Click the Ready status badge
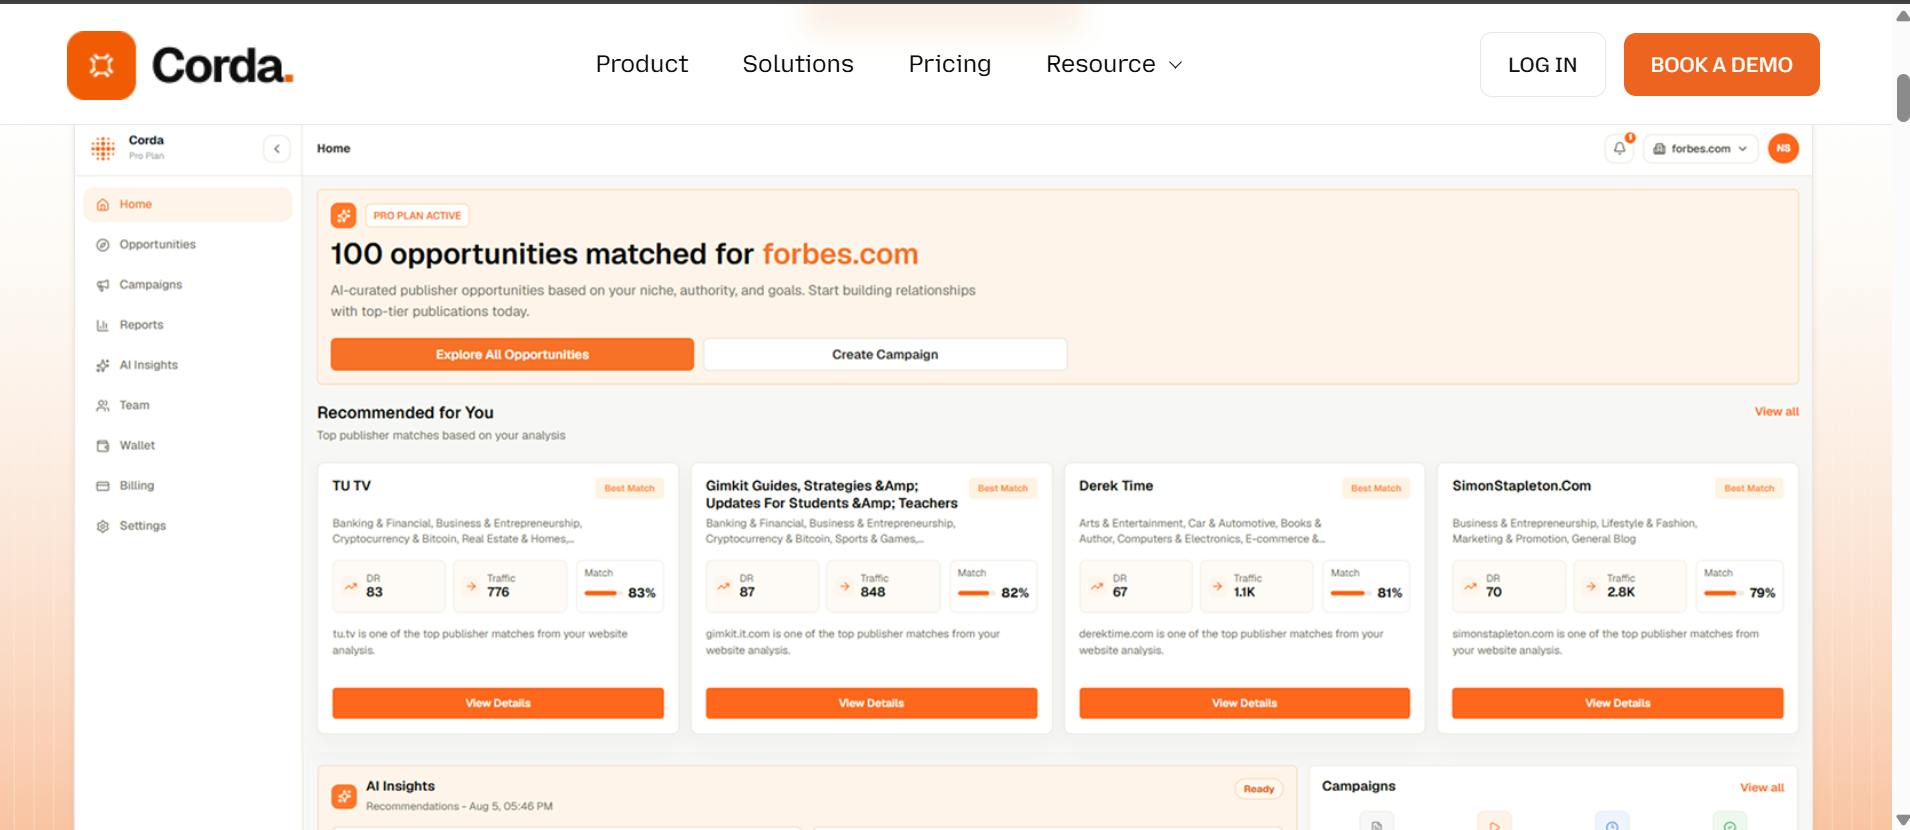The height and width of the screenshot is (830, 1910). tap(1259, 789)
